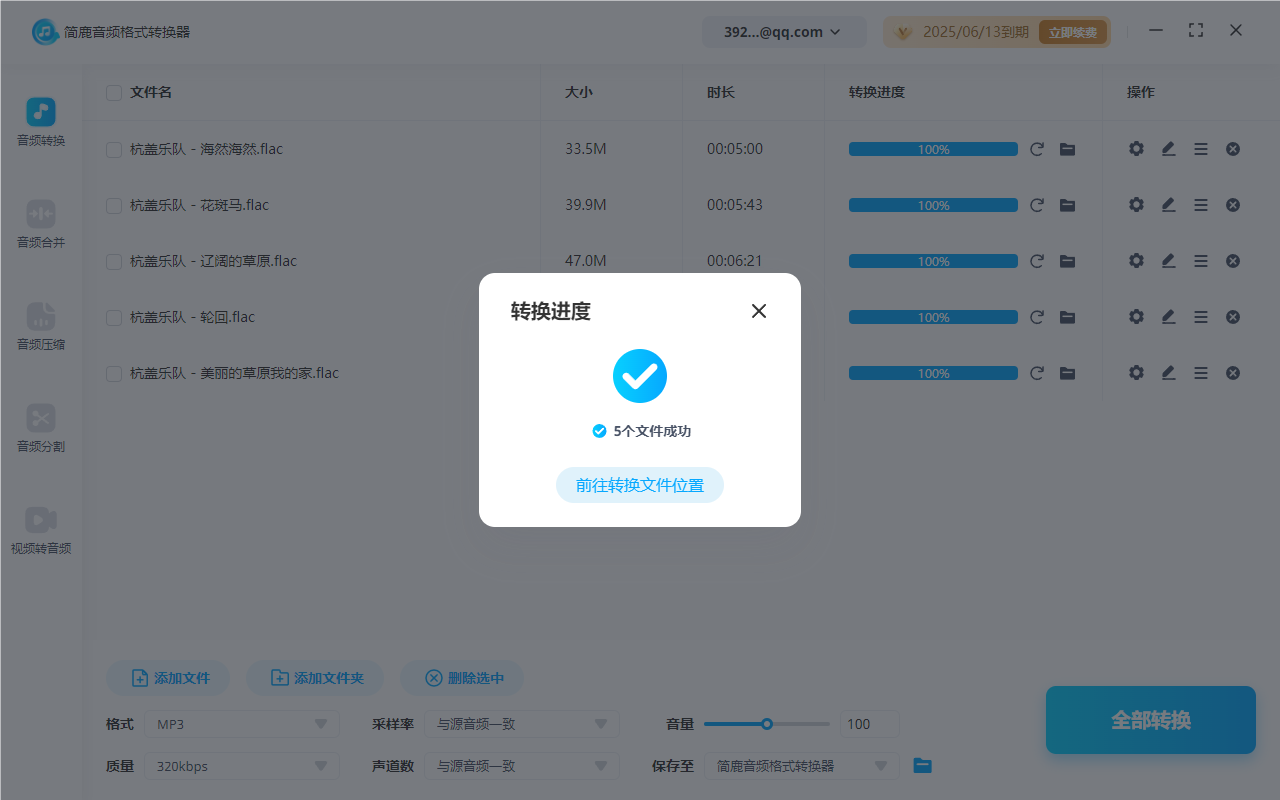Expand the 质量 320kbps dropdown
Image resolution: width=1280 pixels, height=800 pixels.
tap(241, 765)
